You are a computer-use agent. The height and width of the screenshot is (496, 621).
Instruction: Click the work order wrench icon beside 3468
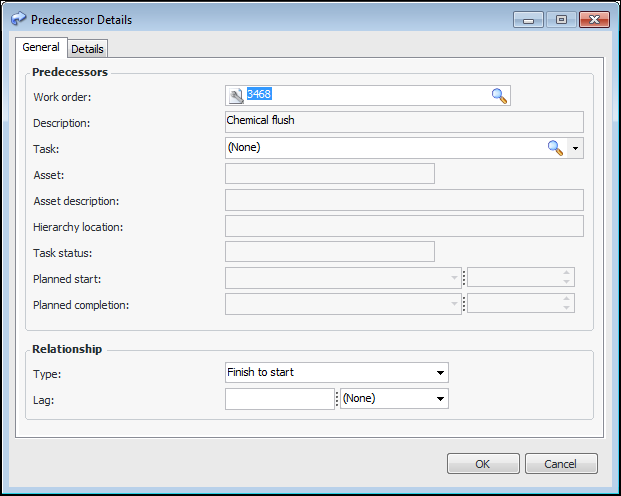tap(236, 96)
